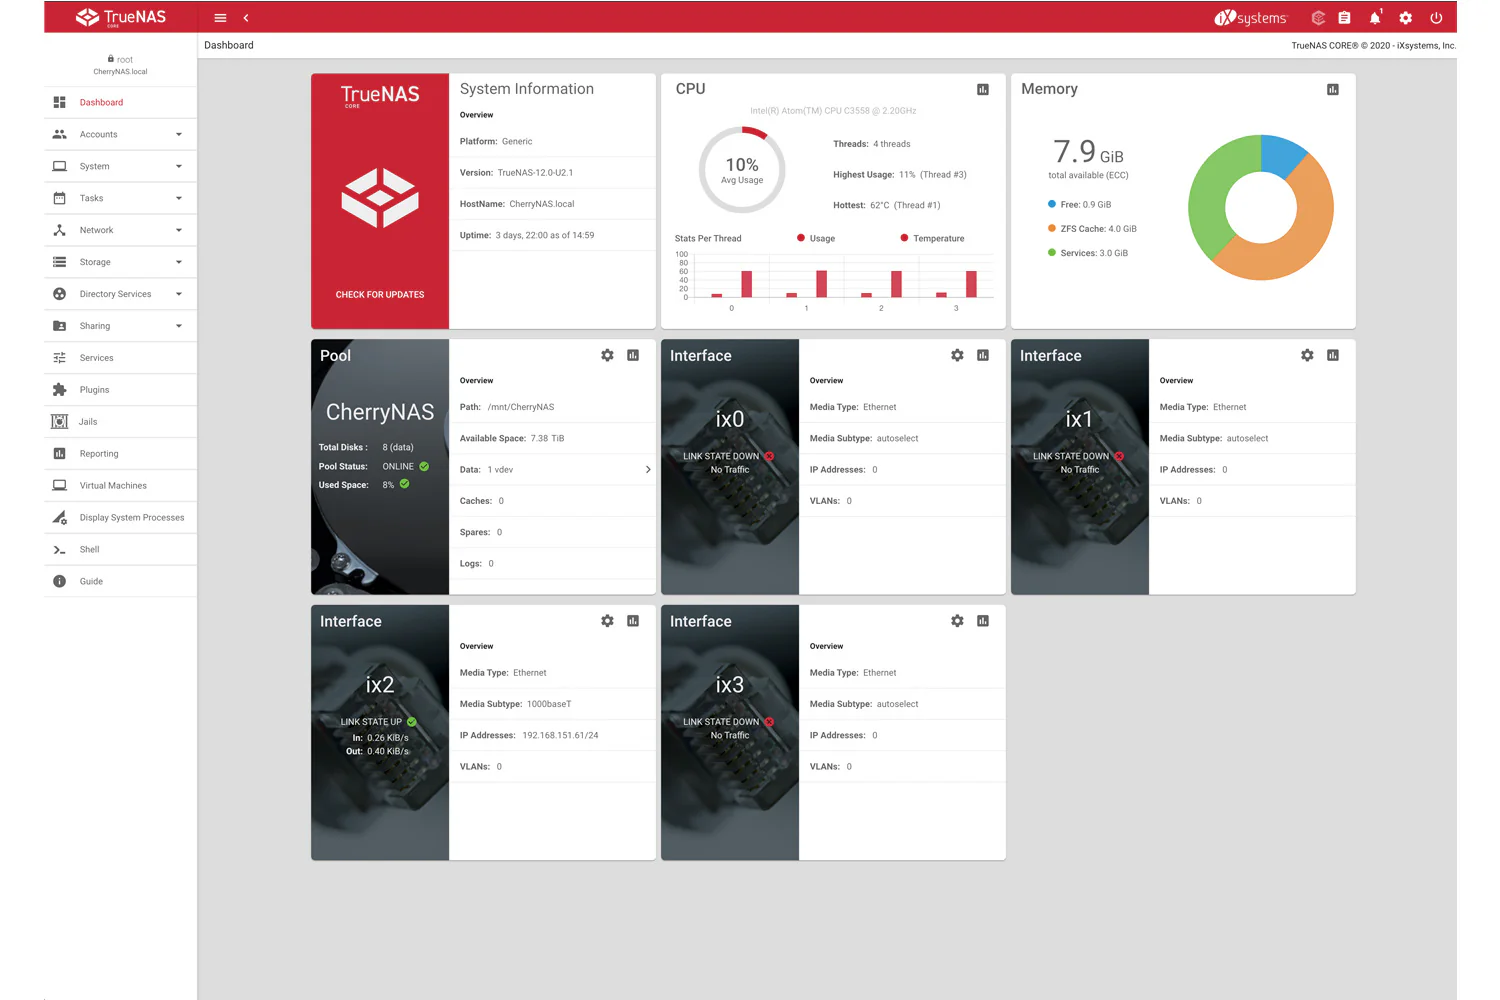The height and width of the screenshot is (1000, 1500).
Task: Click the Usage legend red dot
Action: [x=801, y=238]
